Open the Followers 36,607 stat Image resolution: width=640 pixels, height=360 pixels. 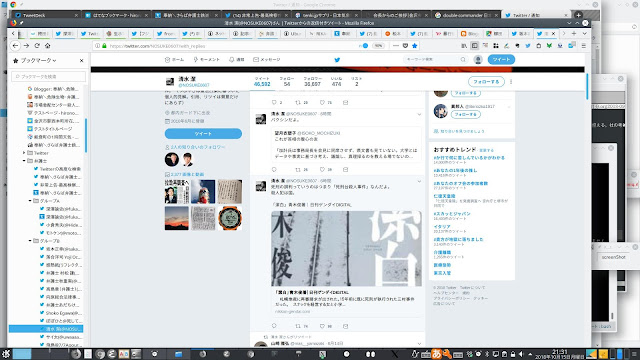pos(312,82)
